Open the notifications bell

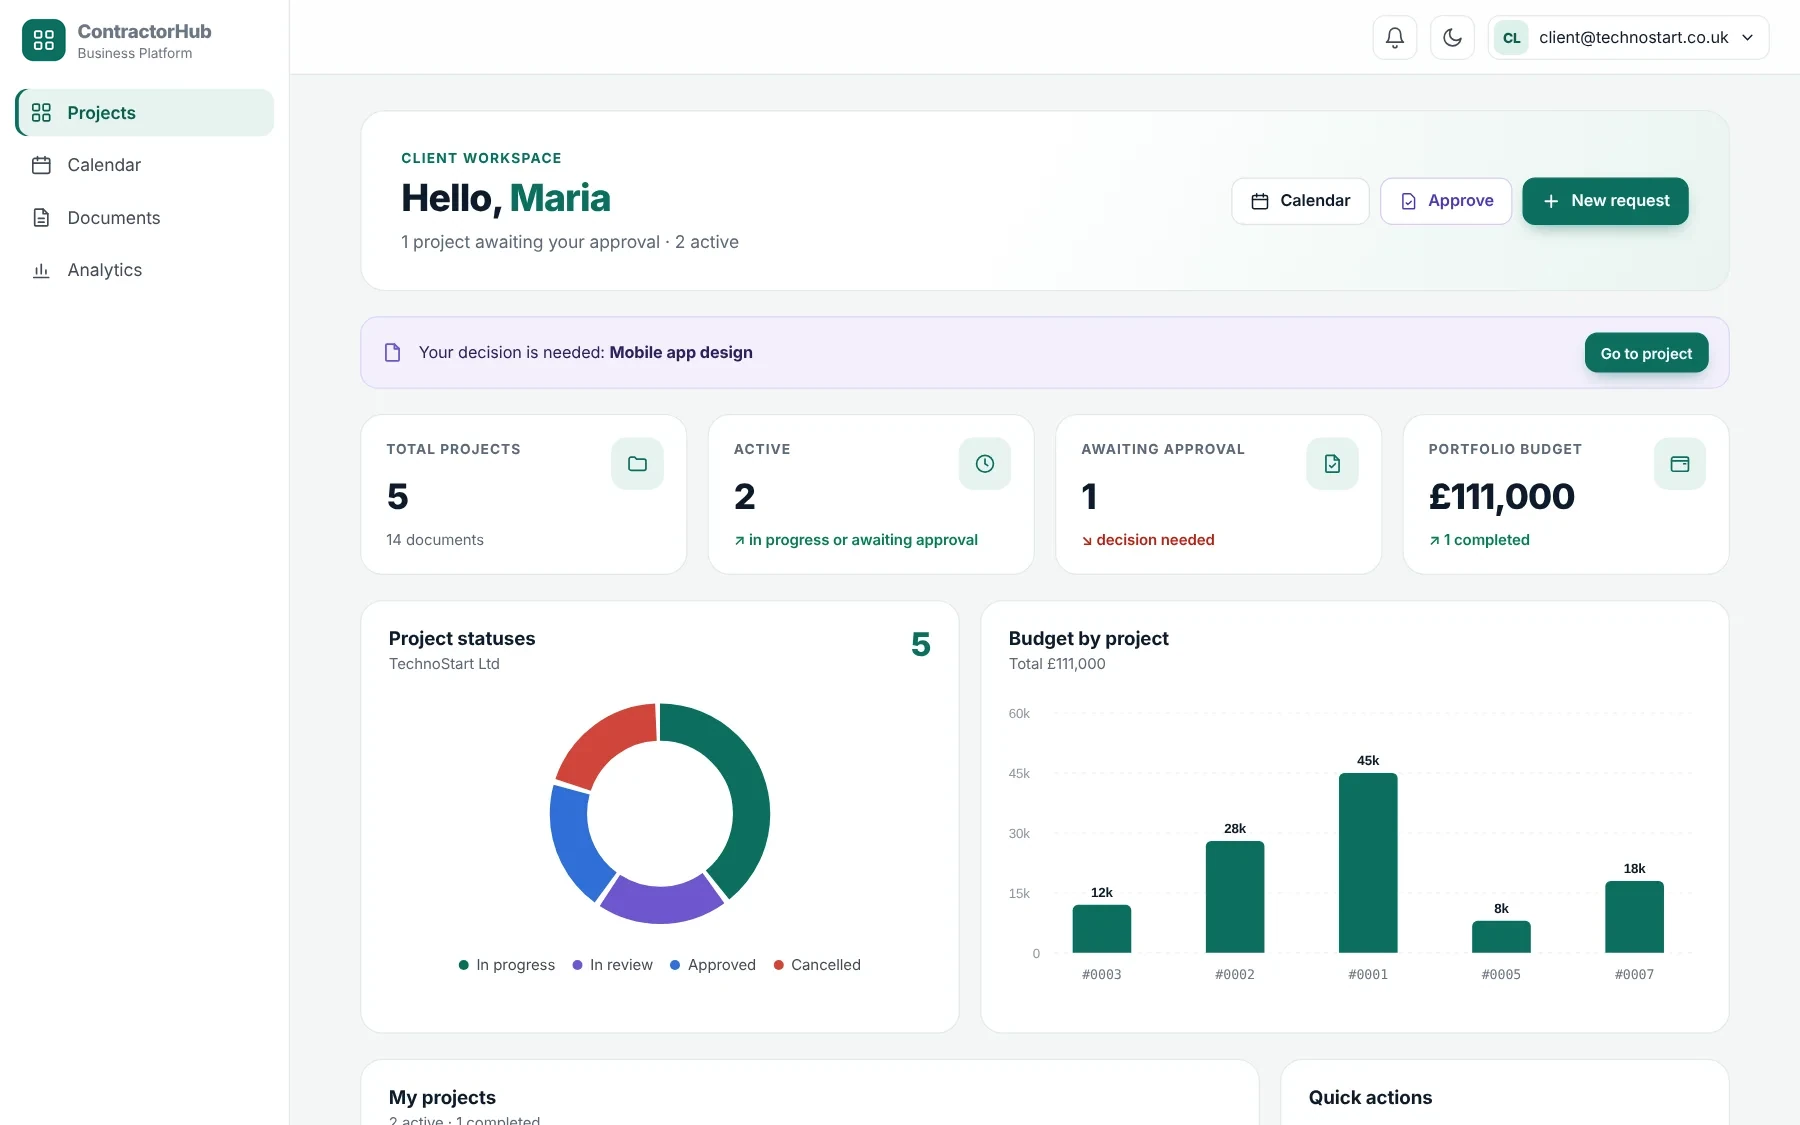click(x=1395, y=38)
